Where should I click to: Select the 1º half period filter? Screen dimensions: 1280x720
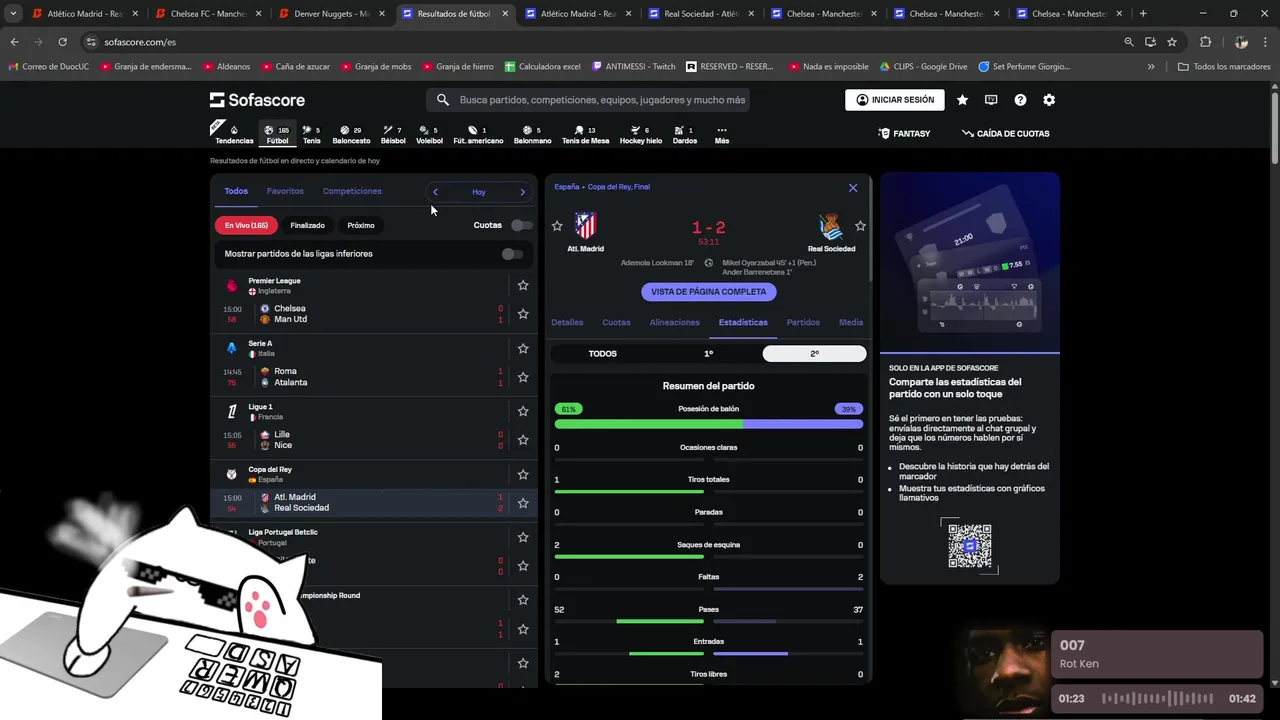pos(709,354)
